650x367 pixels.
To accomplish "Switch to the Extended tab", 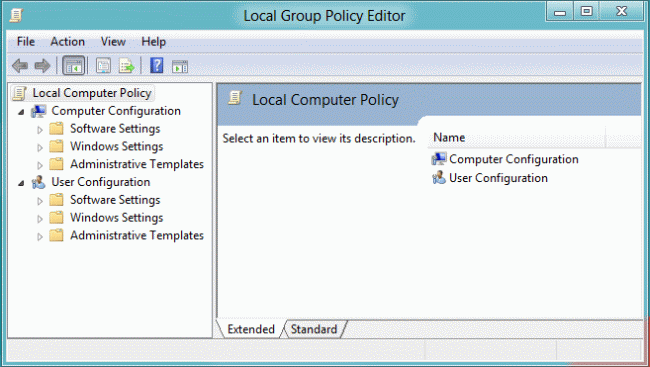I will [x=251, y=329].
